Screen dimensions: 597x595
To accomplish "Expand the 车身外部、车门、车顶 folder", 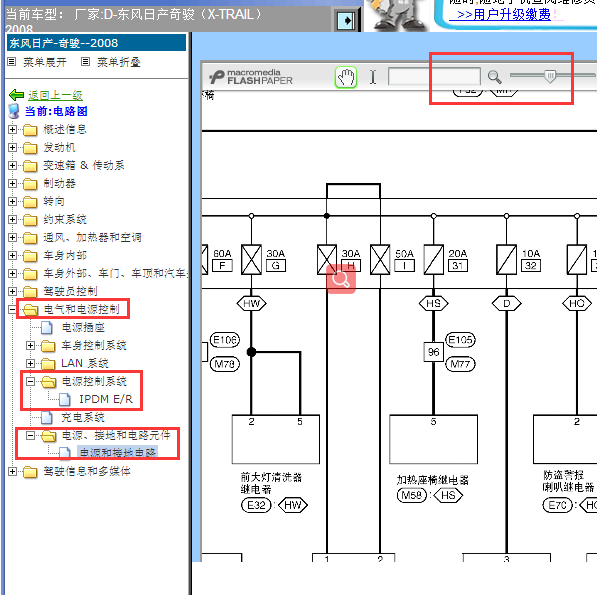I will (x=12, y=273).
